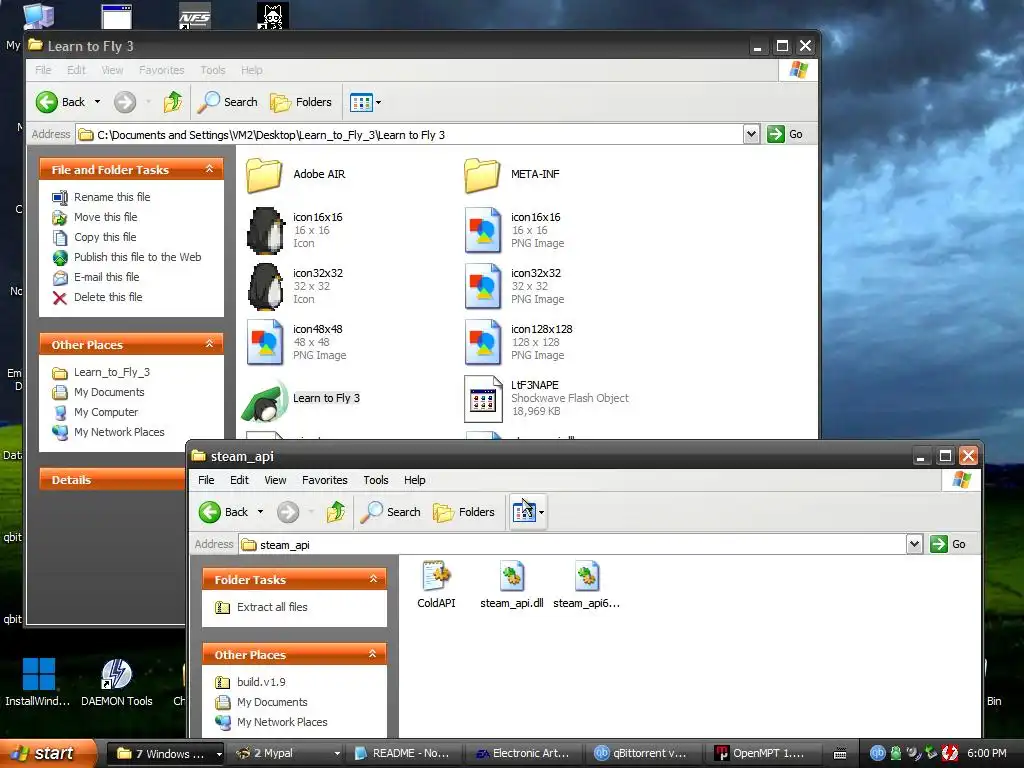The height and width of the screenshot is (768, 1024).
Task: Select the steam_api6... file
Action: click(586, 584)
